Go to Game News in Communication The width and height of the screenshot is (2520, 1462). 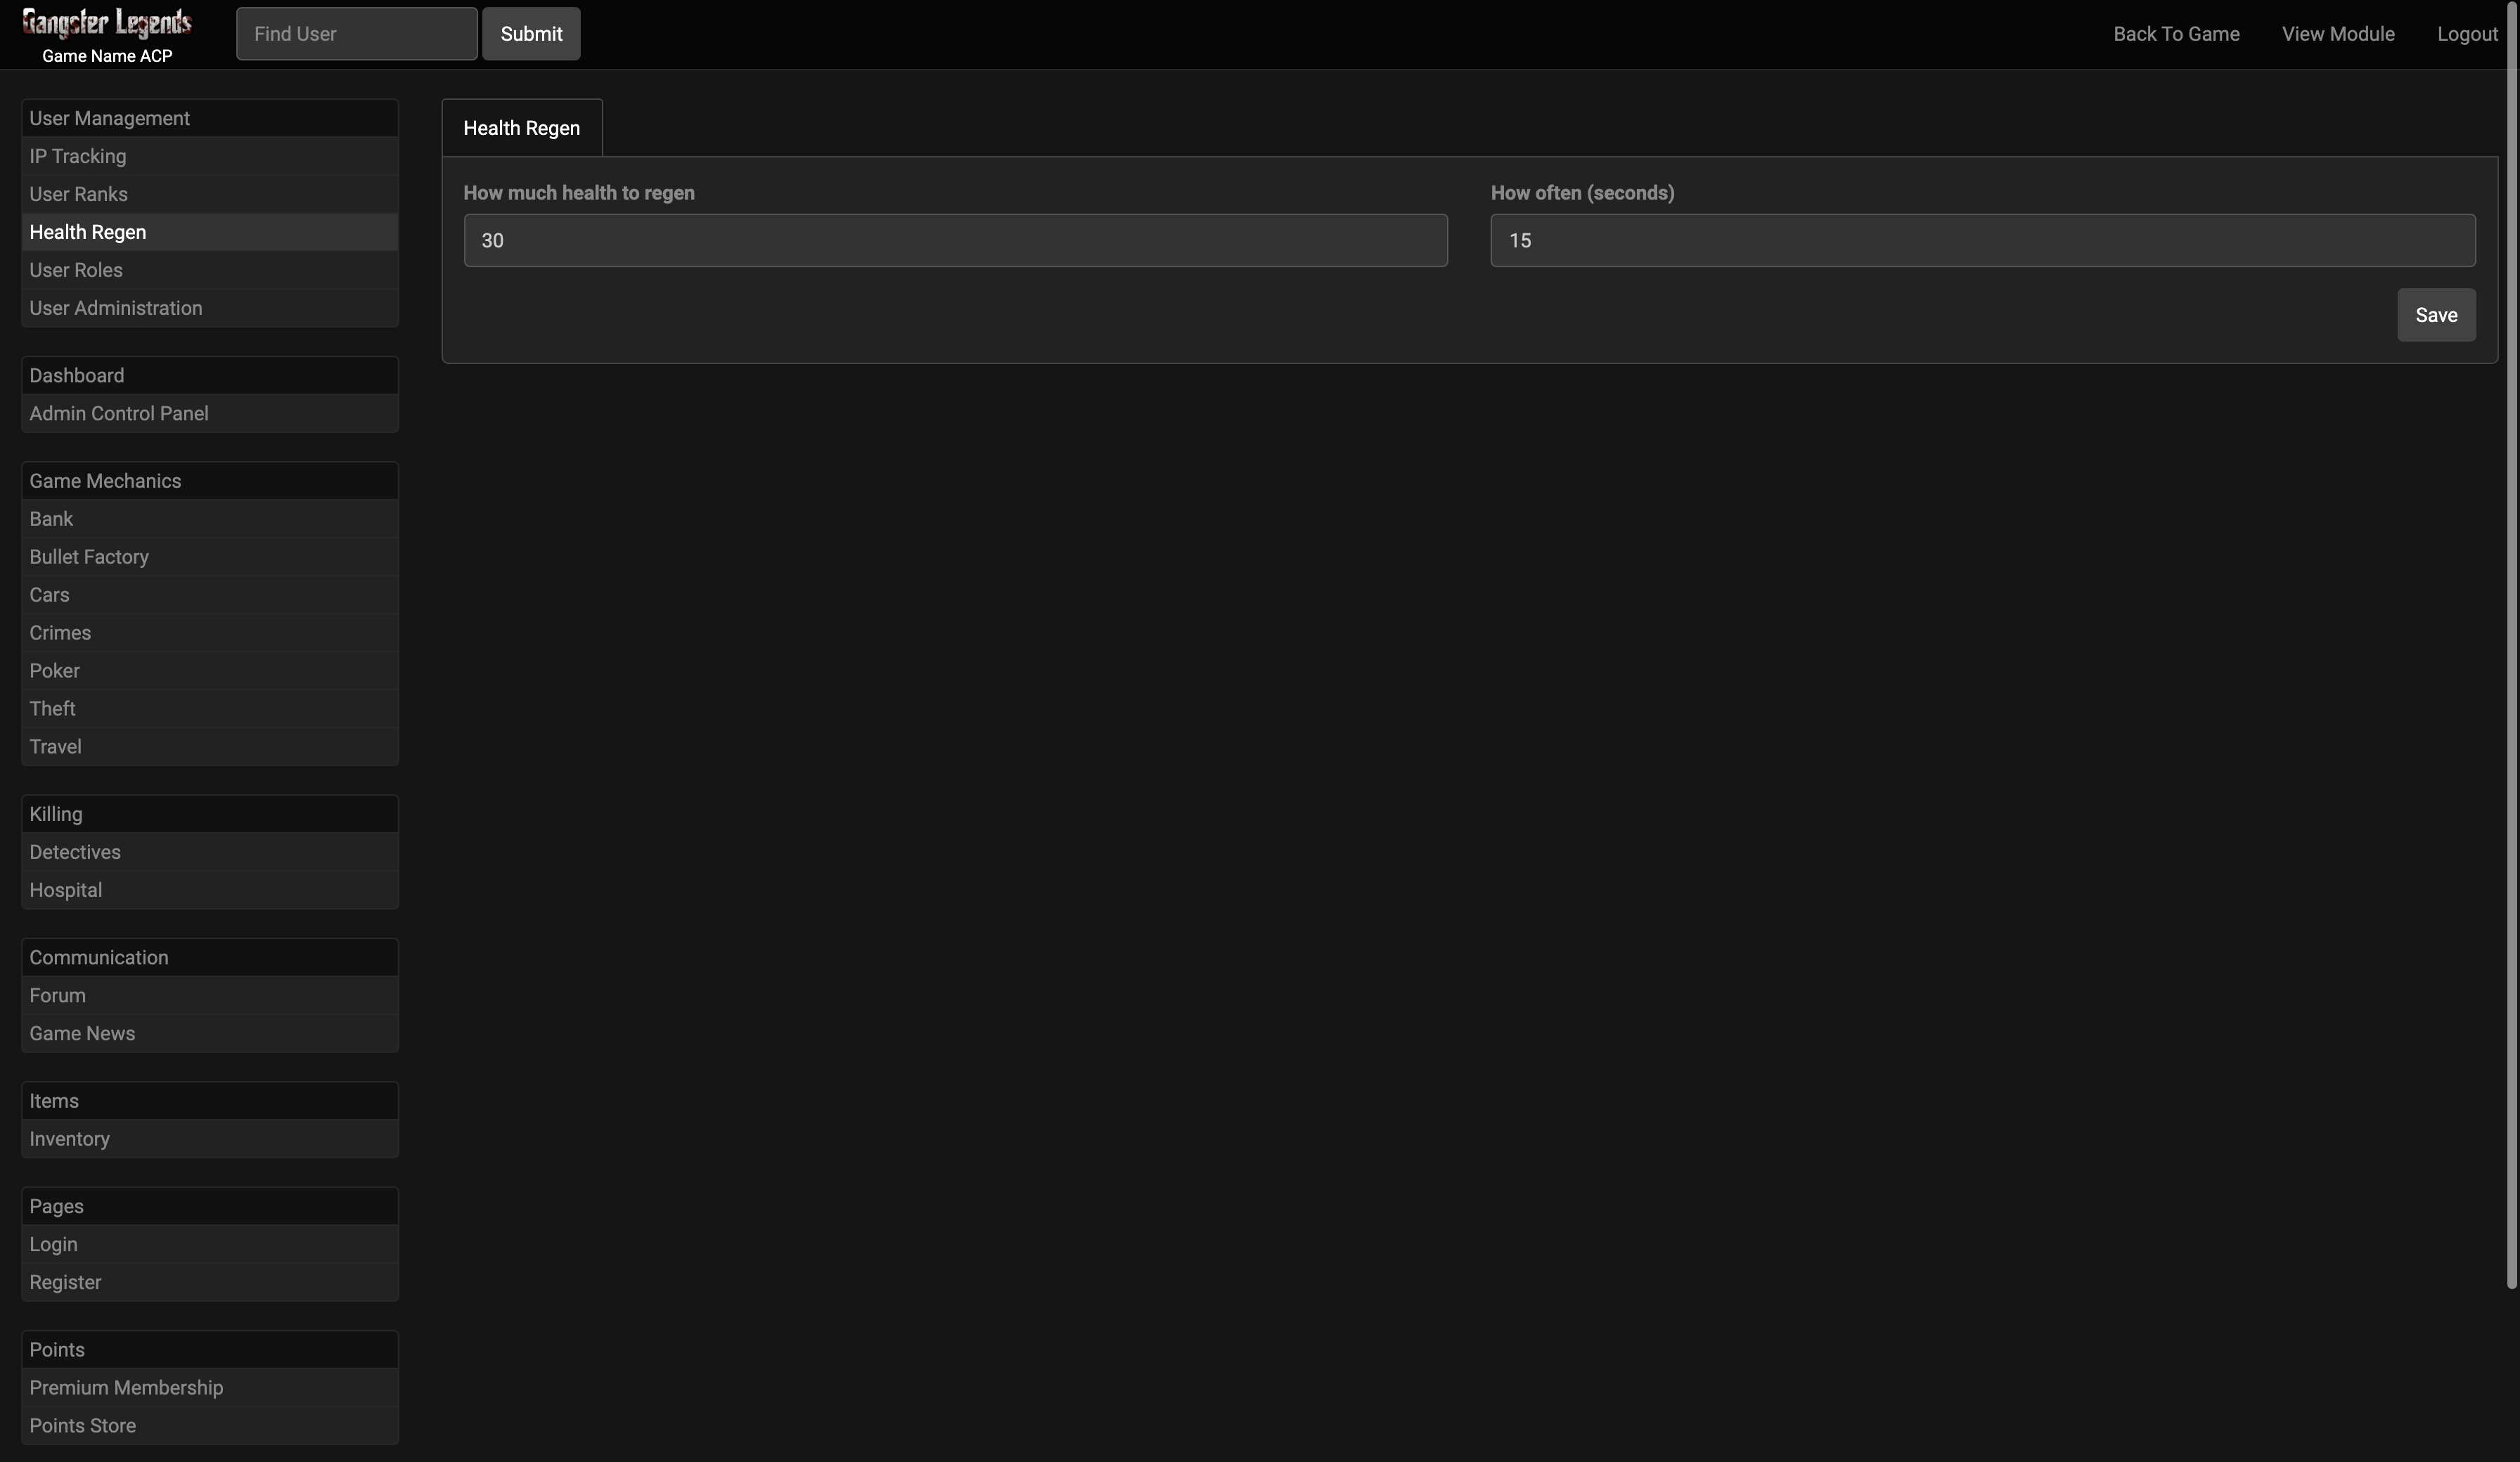[x=82, y=1033]
